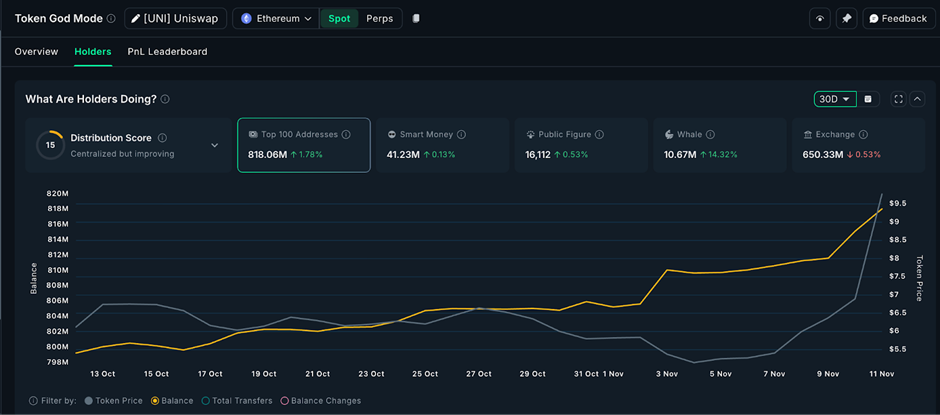
Task: Click the Feedback button
Action: 897,19
